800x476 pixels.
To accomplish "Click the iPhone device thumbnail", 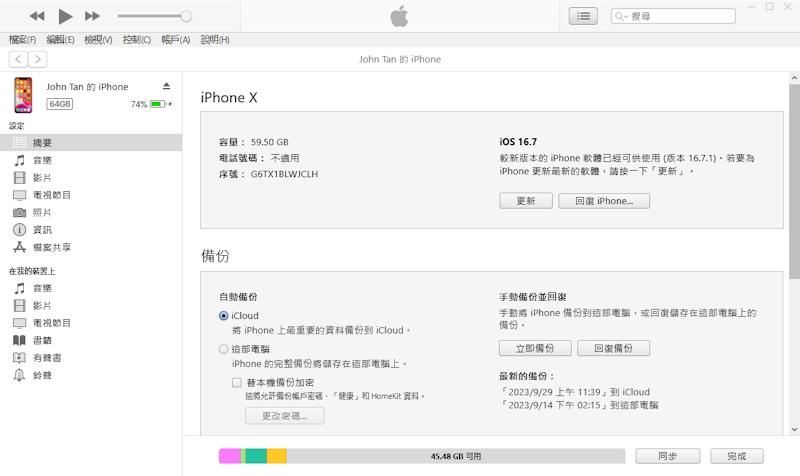I will tap(23, 95).
